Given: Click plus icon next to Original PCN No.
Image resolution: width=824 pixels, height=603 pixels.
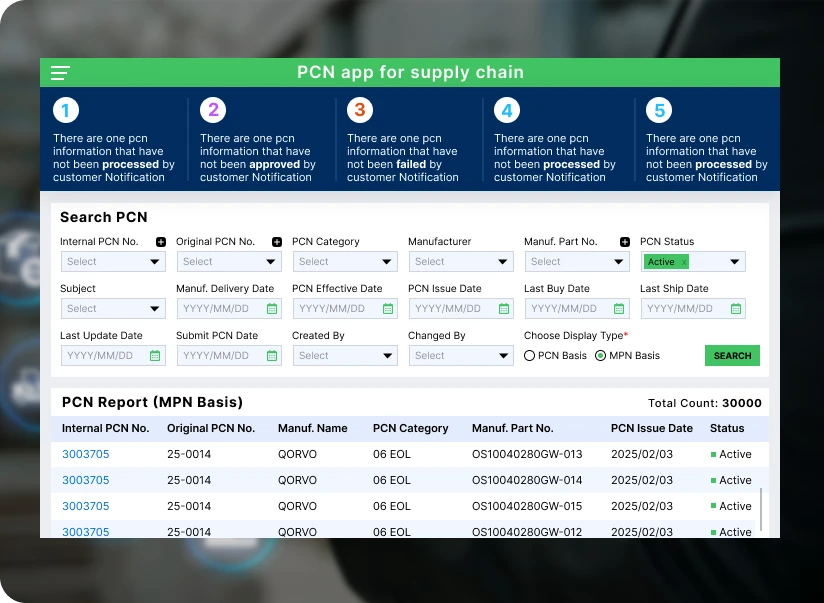Looking at the screenshot, I should pyautogui.click(x=277, y=242).
